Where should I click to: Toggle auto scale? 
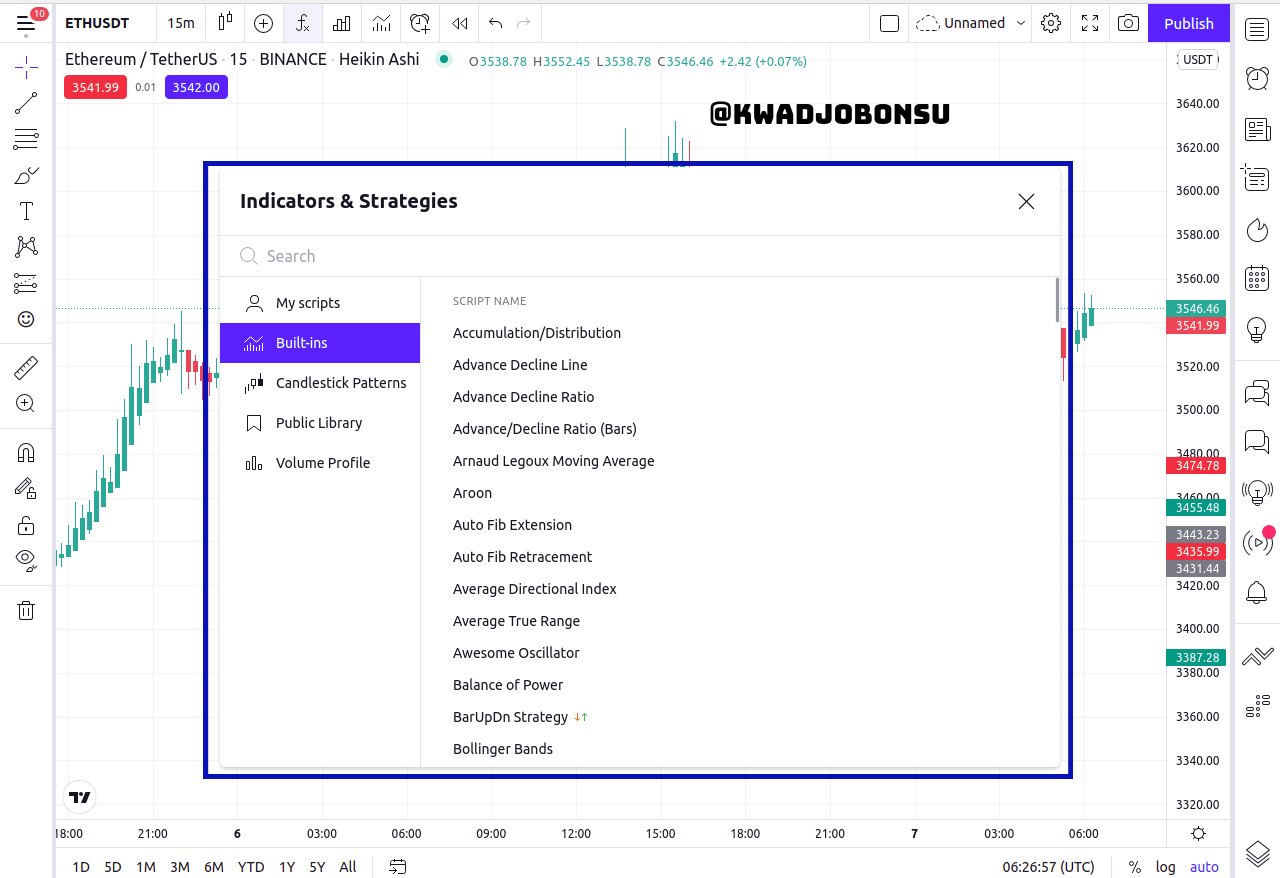[x=1204, y=867]
